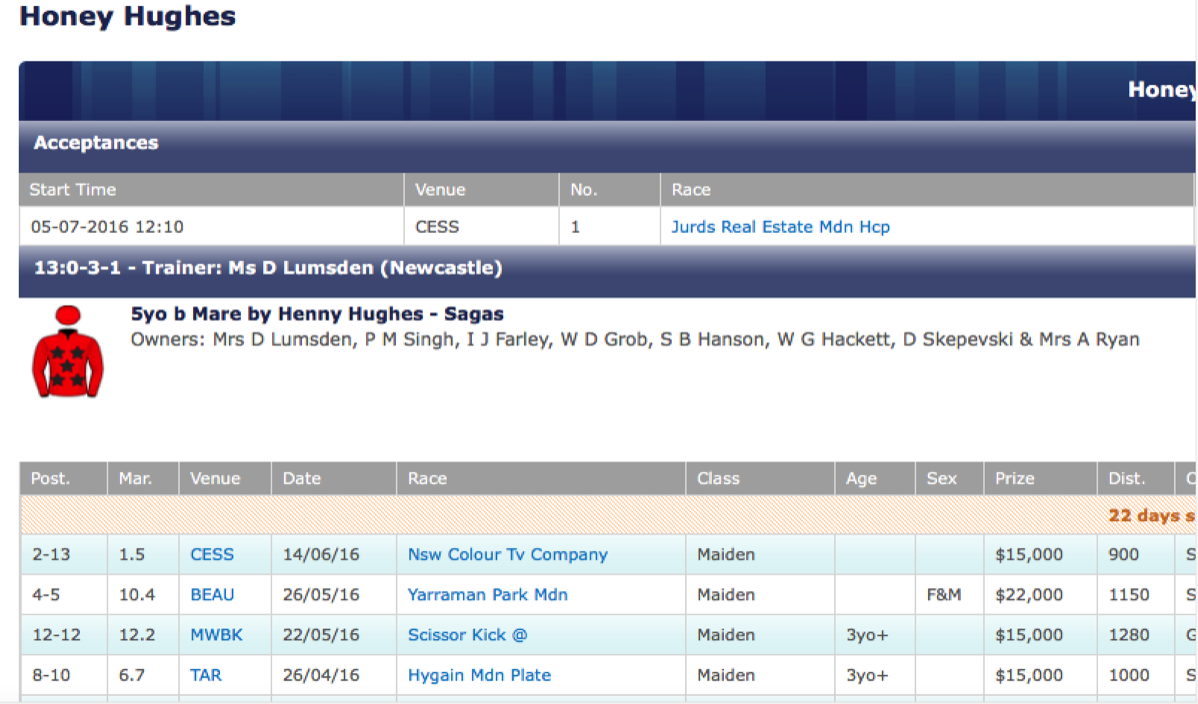Open the MWBK venue link
The image size is (1198, 704).
click(x=216, y=635)
